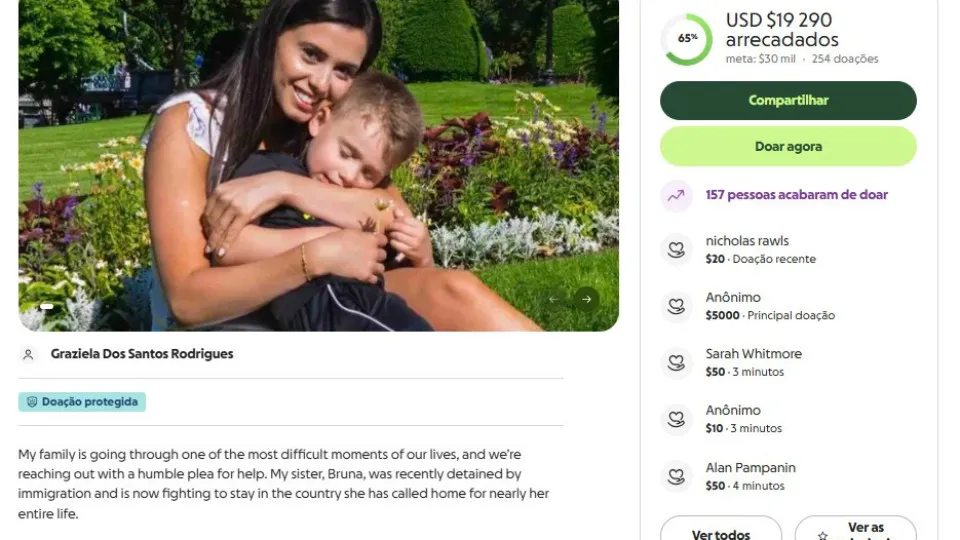Click the carousel slide indicator dot on photo
960x540 pixels.
coord(46,306)
